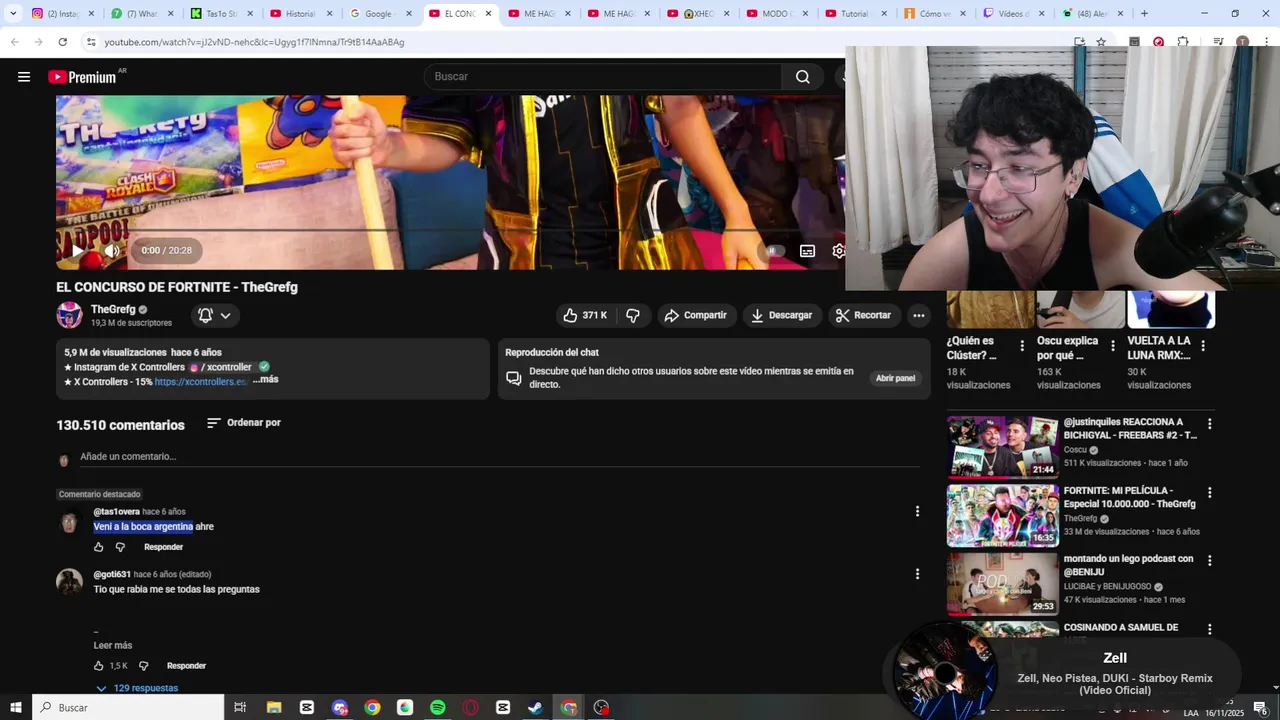Switch to the WhatsApp browser tab

[x=142, y=14]
